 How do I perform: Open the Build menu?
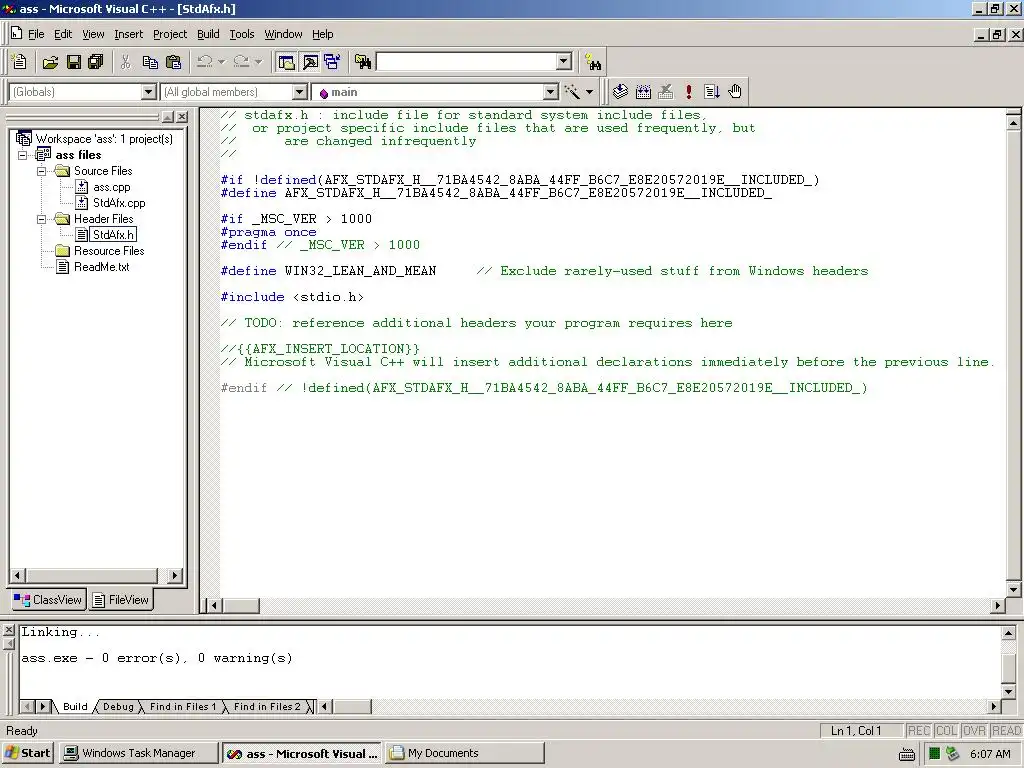click(208, 34)
